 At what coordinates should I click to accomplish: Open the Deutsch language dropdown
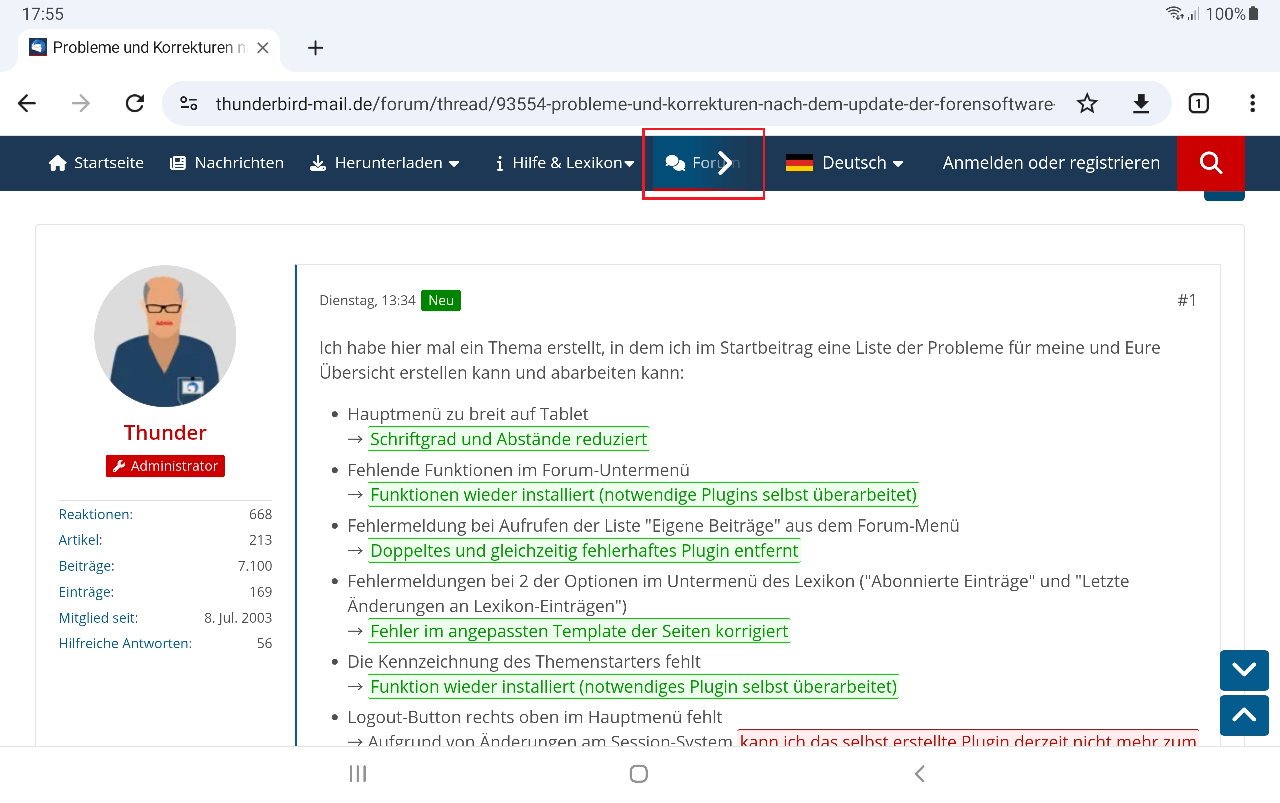coord(844,163)
